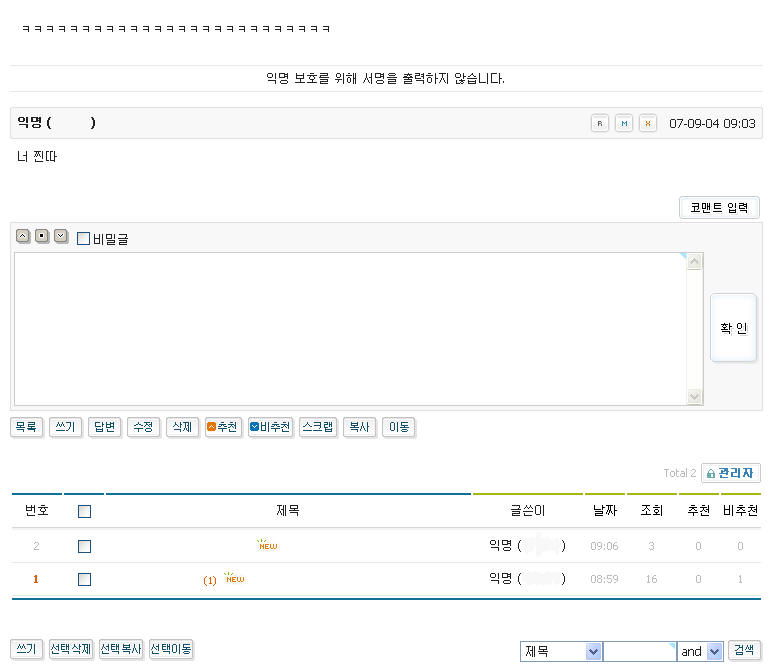The height and width of the screenshot is (671, 779).
Task: Click the Total 2 label
Action: click(x=680, y=473)
